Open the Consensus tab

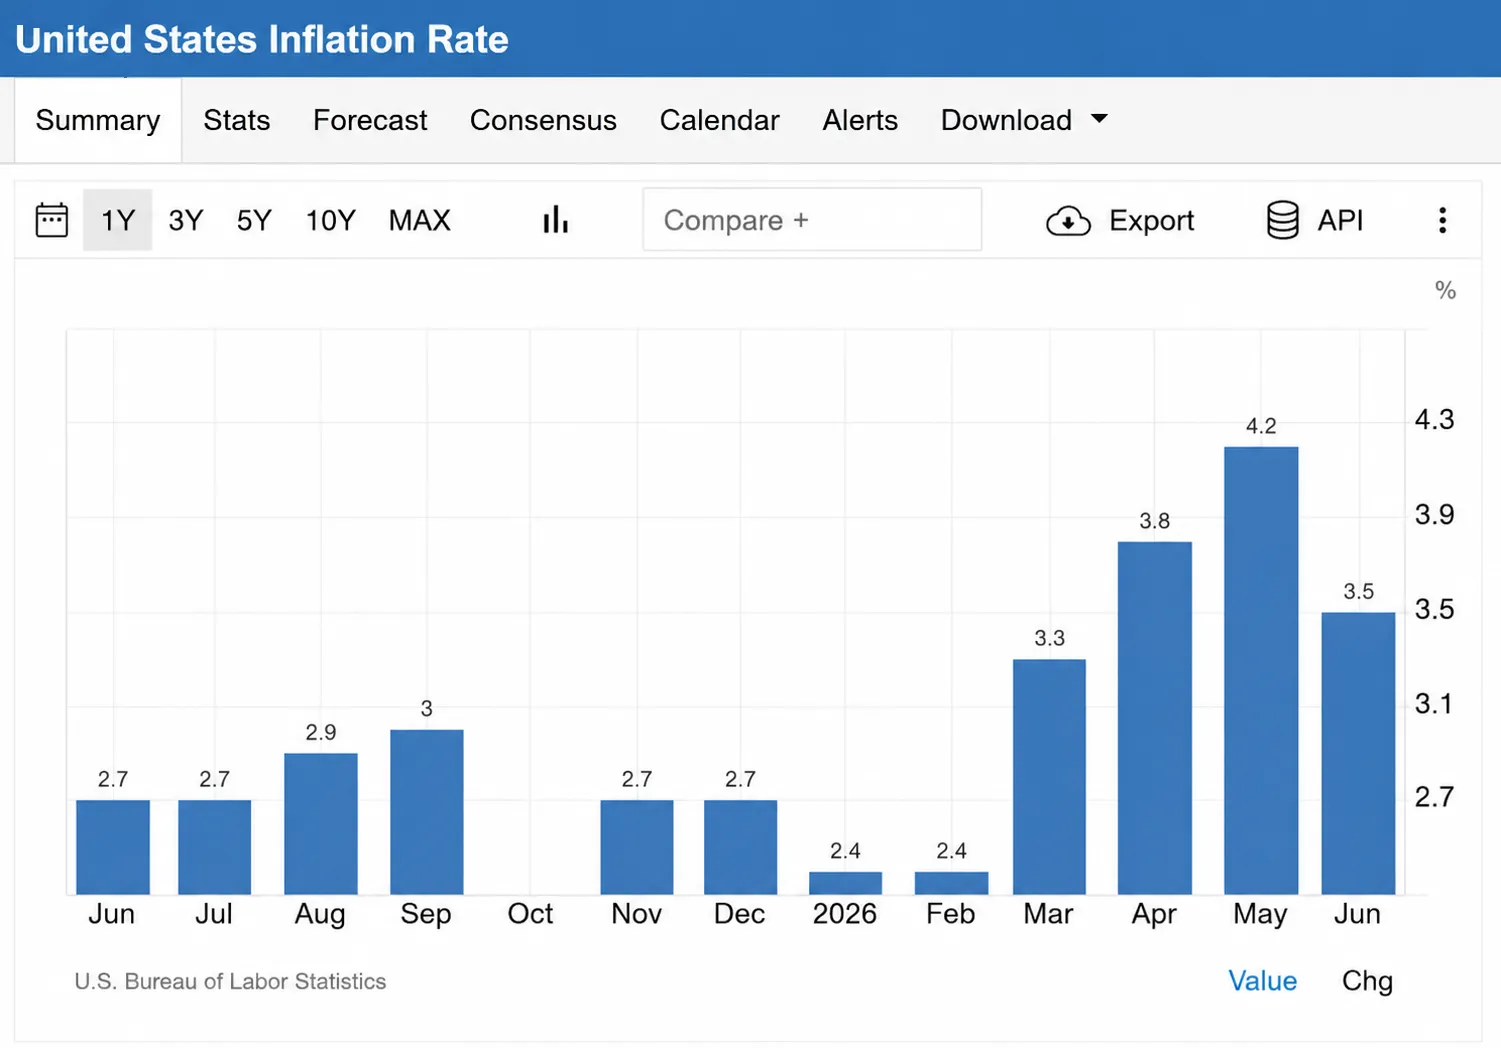tap(543, 120)
